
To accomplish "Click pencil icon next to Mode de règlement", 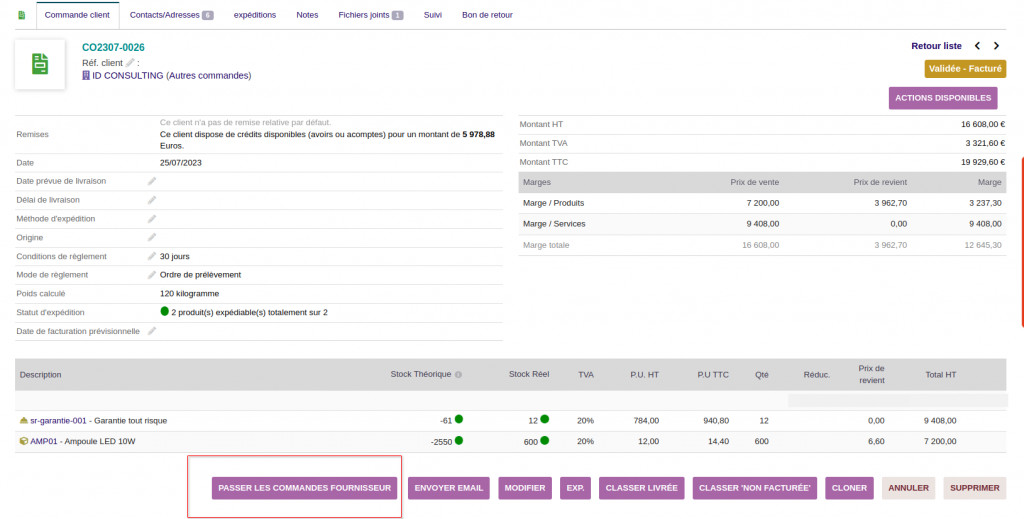I will pos(152,275).
